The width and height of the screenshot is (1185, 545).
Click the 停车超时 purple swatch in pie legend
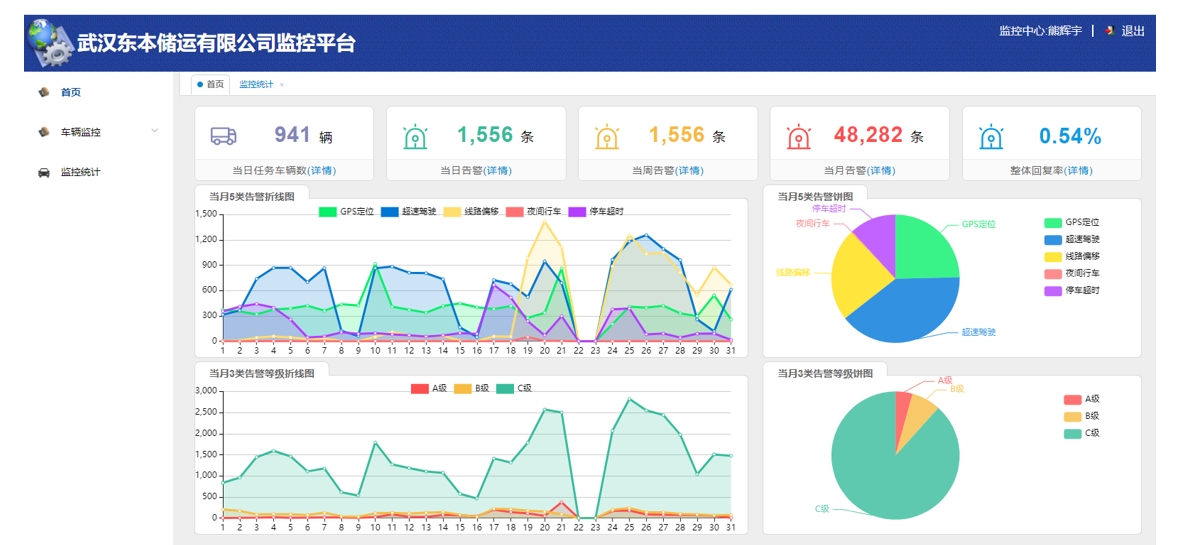(1053, 290)
